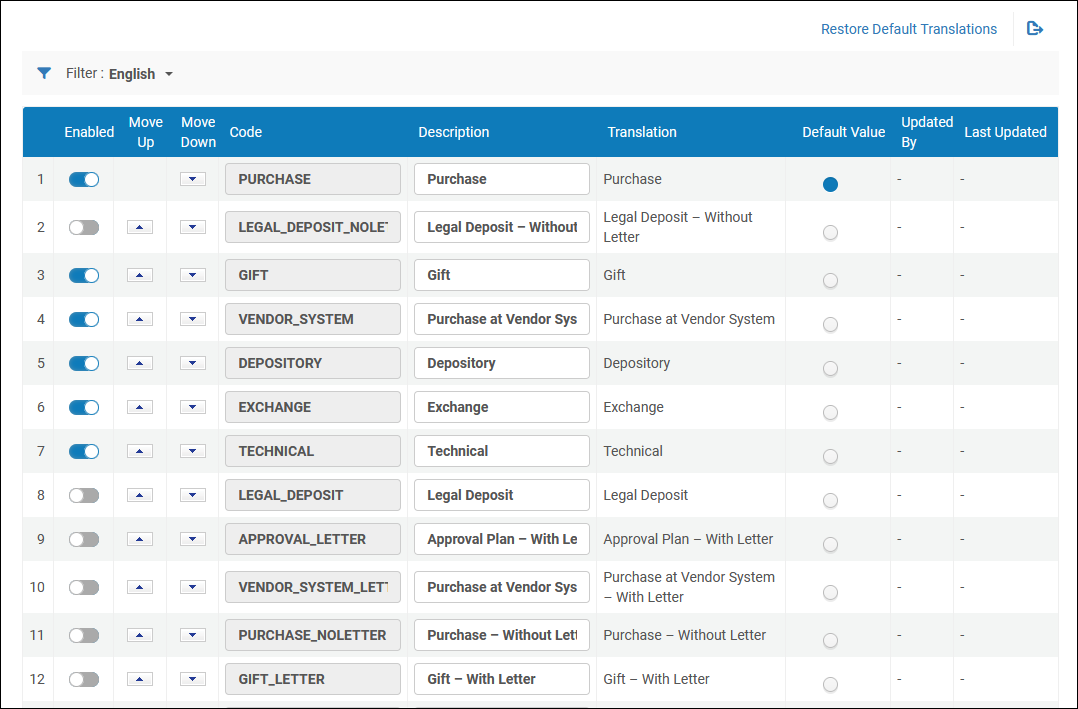Disable the TECHNICAL toggle
The width and height of the screenshot is (1078, 709).
point(84,452)
